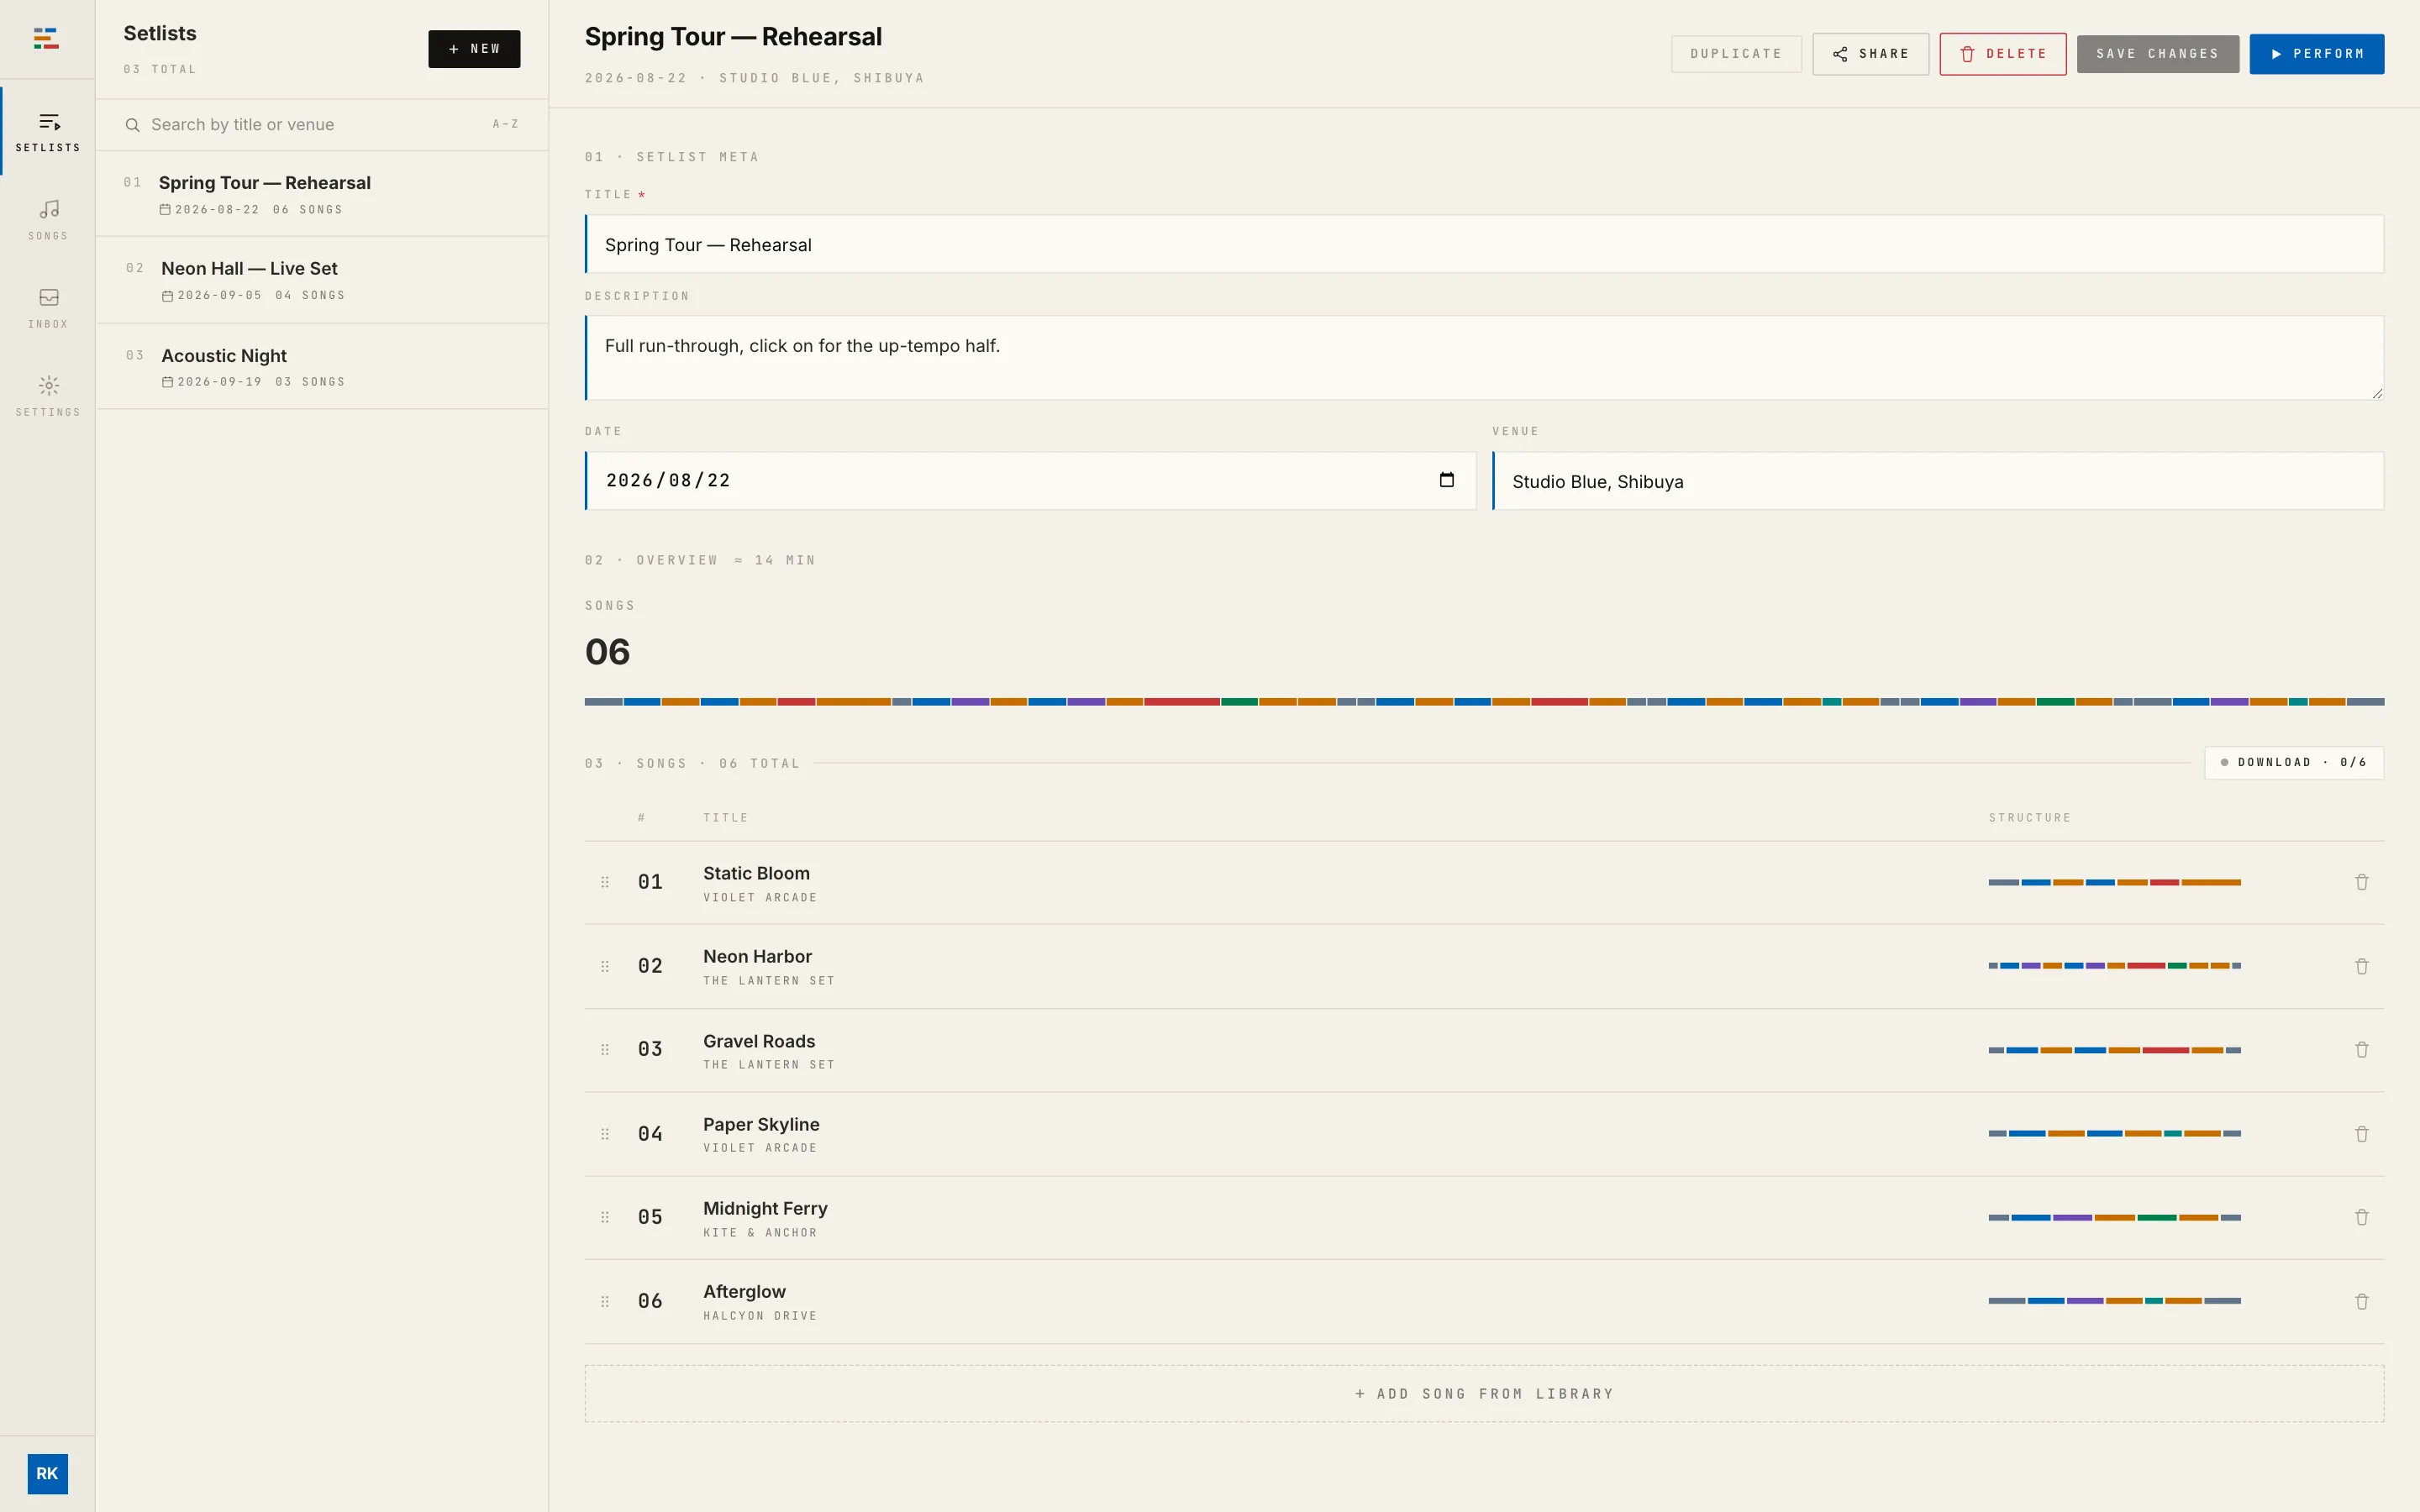2420x1512 pixels.
Task: Open the Gravel Roads song title
Action: coord(759,1041)
